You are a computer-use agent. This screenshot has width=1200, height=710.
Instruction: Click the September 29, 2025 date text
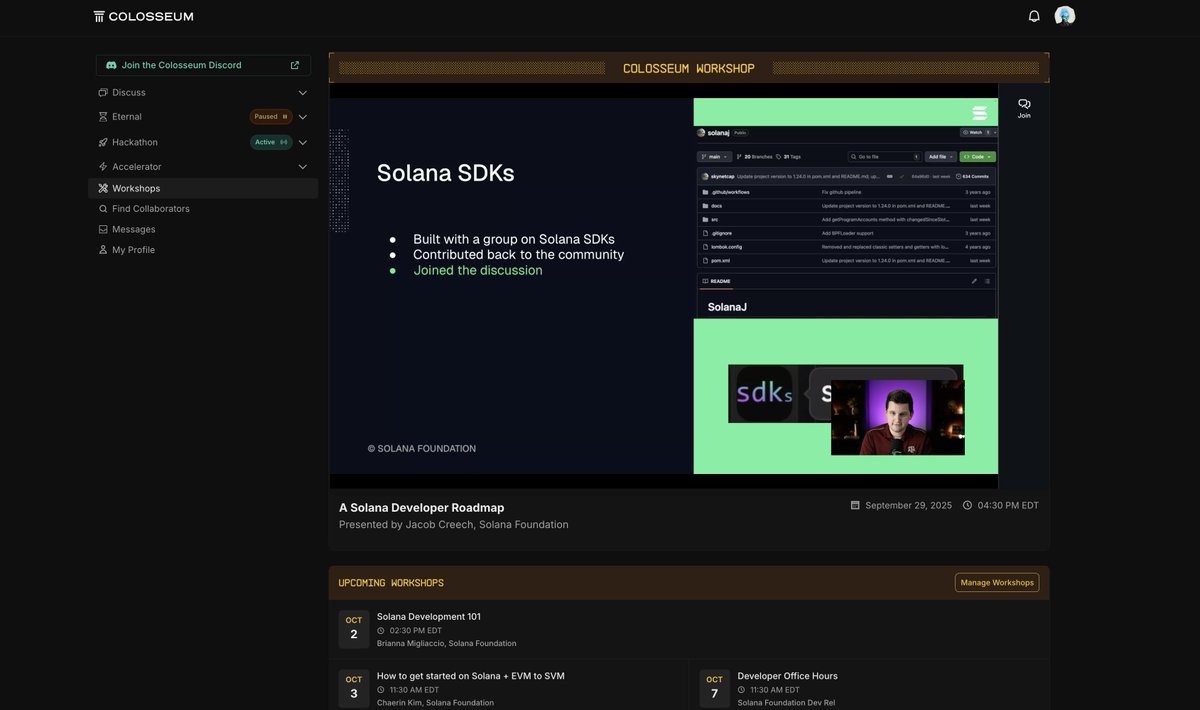[x=909, y=505]
